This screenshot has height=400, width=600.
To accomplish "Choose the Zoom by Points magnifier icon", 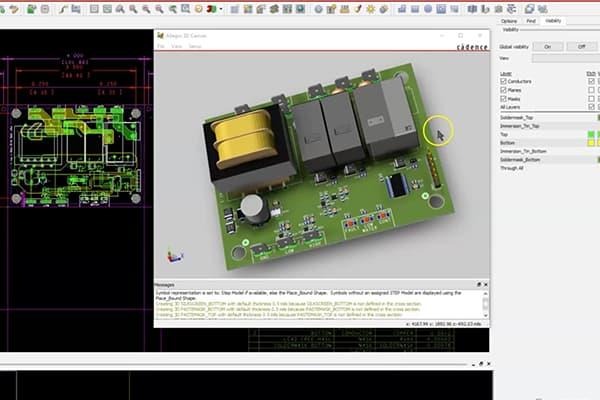I will point(120,9).
